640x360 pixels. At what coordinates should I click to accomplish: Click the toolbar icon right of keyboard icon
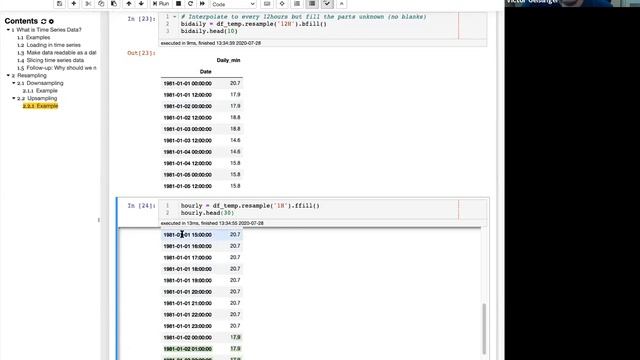282,4
